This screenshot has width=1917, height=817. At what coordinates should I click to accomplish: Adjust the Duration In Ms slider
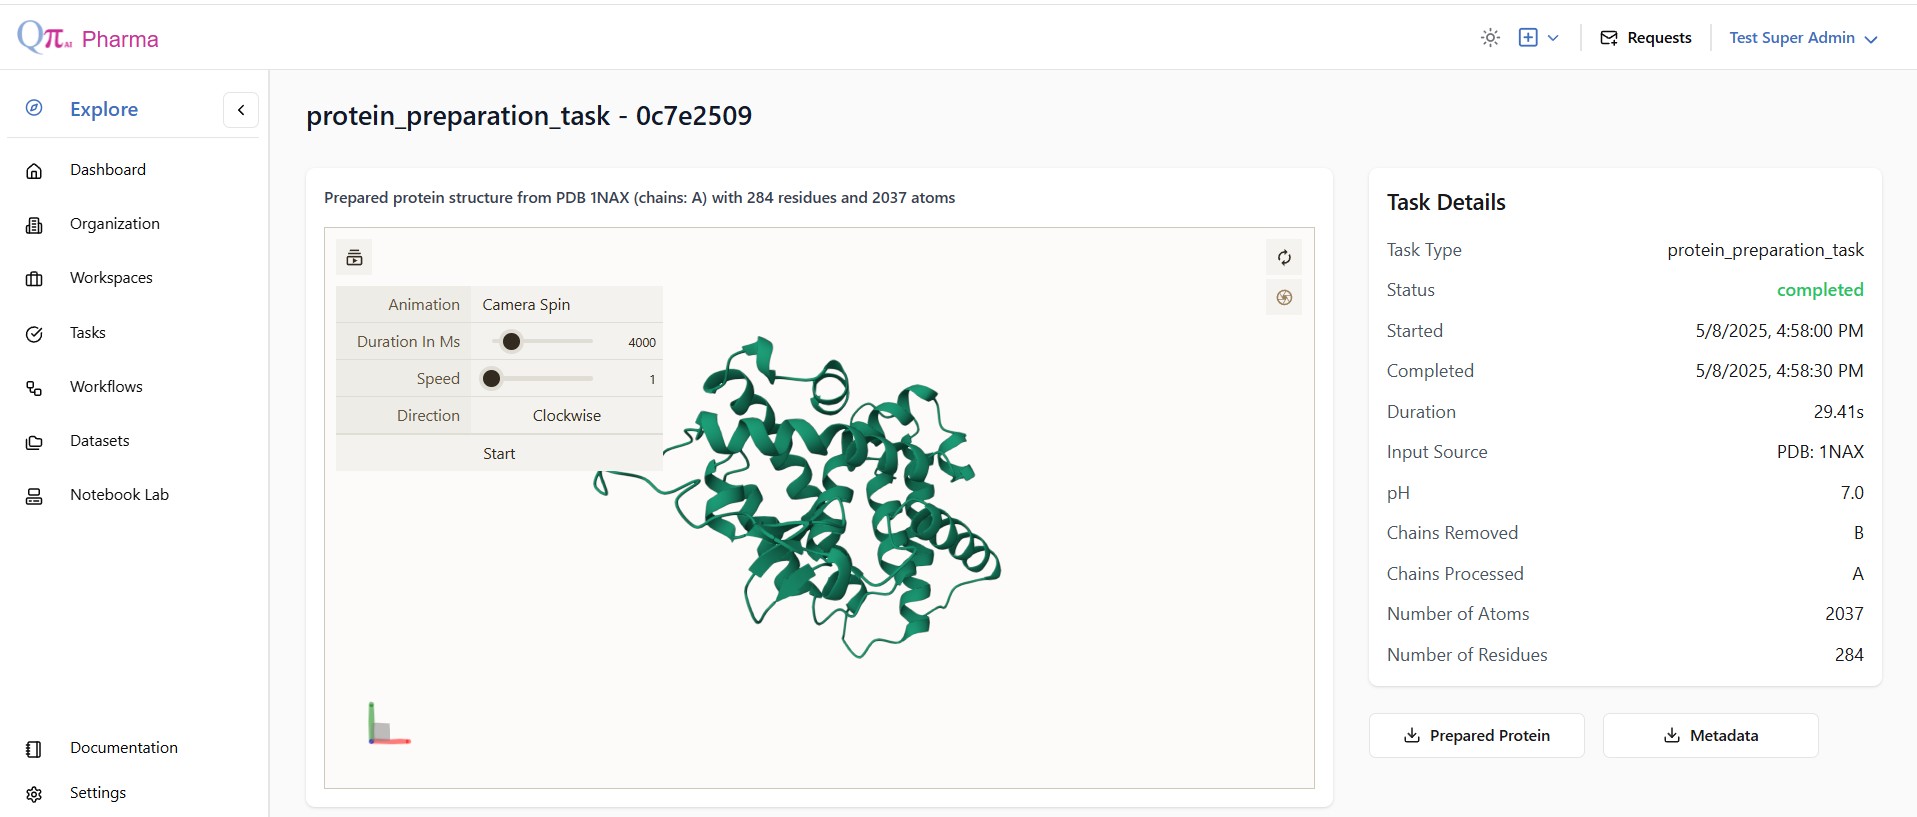click(511, 342)
